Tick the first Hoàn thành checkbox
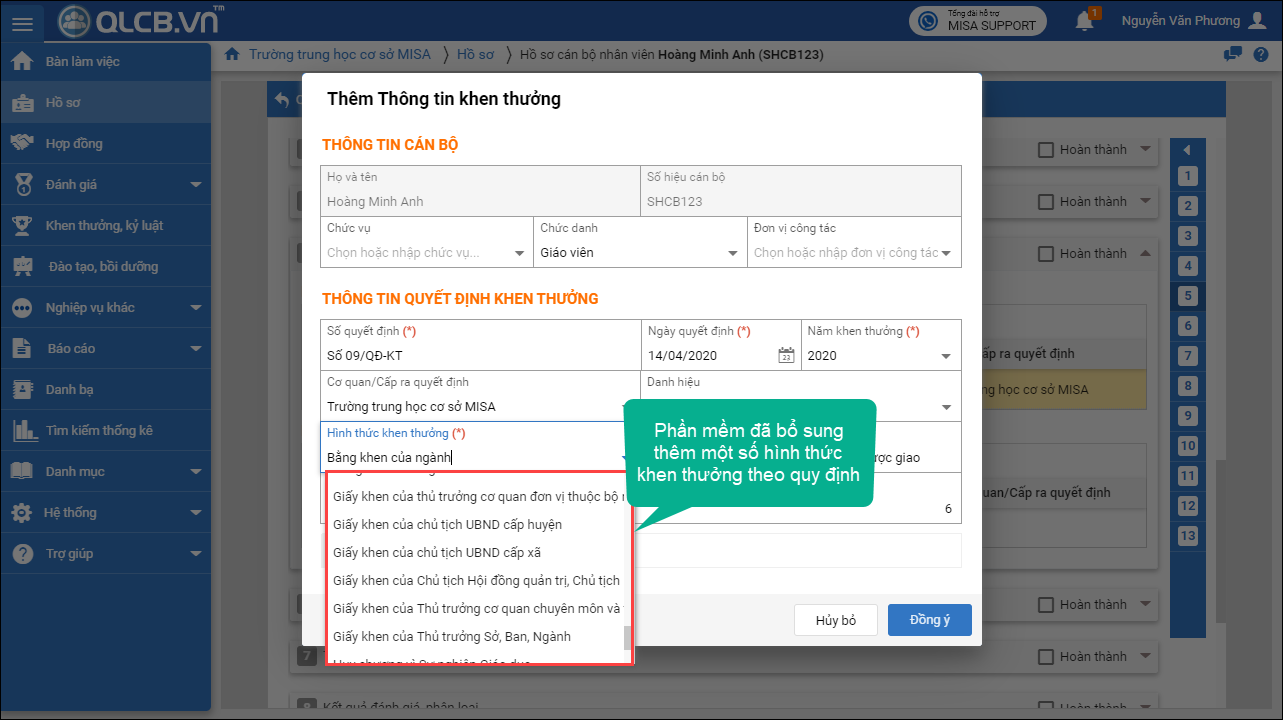 1046,150
